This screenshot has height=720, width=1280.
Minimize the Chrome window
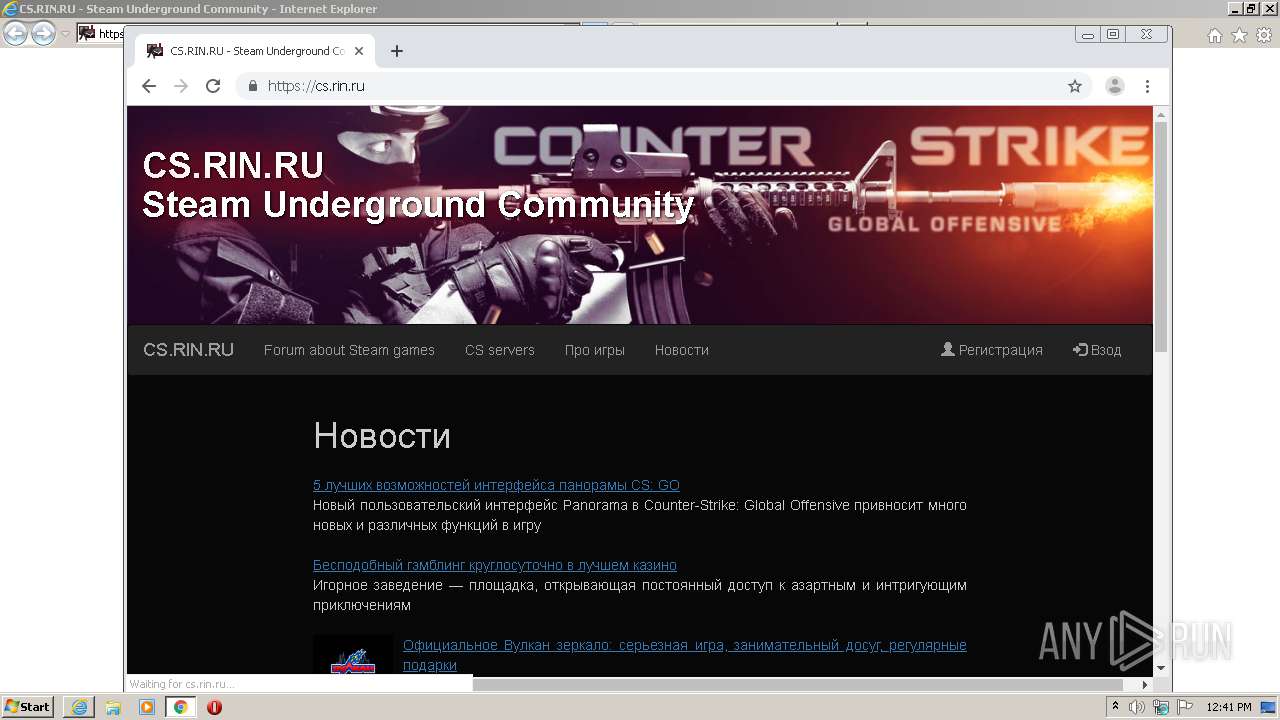(1088, 34)
